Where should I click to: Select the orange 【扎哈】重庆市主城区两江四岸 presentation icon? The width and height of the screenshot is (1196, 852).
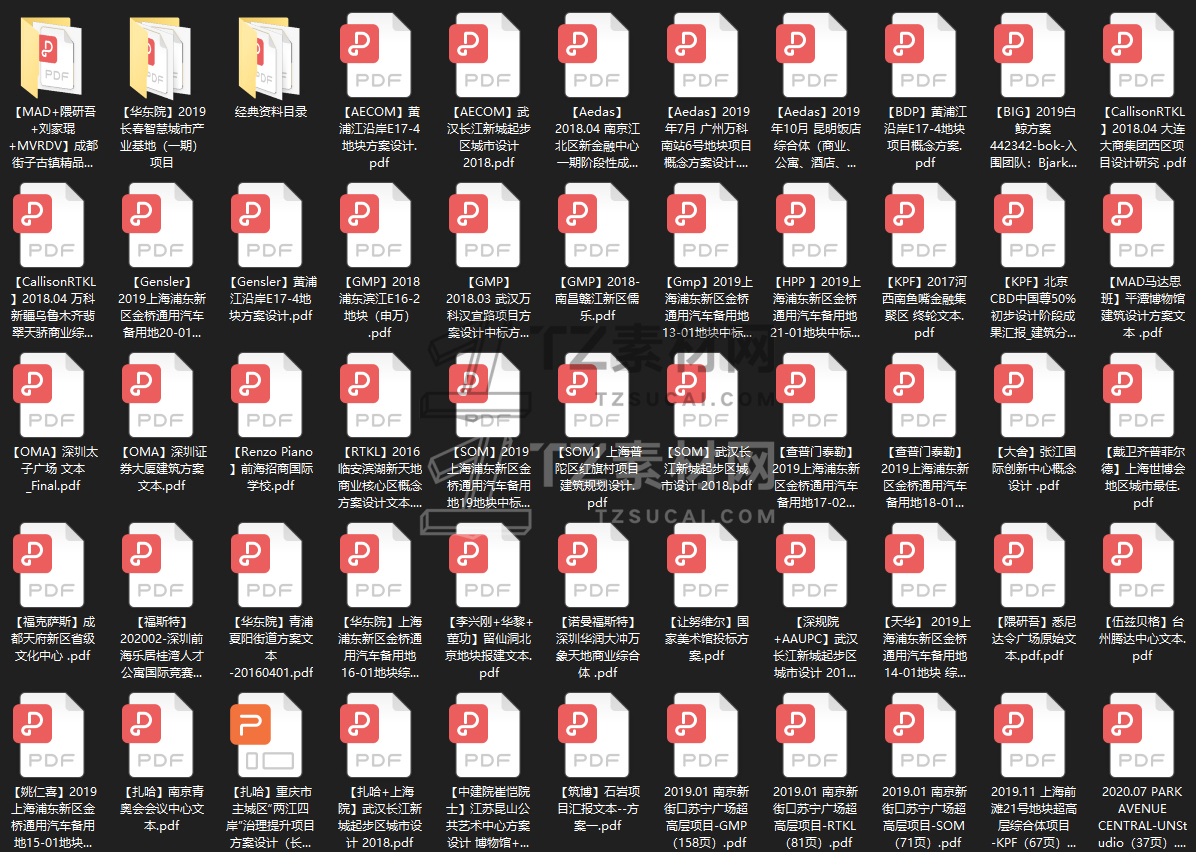tap(266, 736)
